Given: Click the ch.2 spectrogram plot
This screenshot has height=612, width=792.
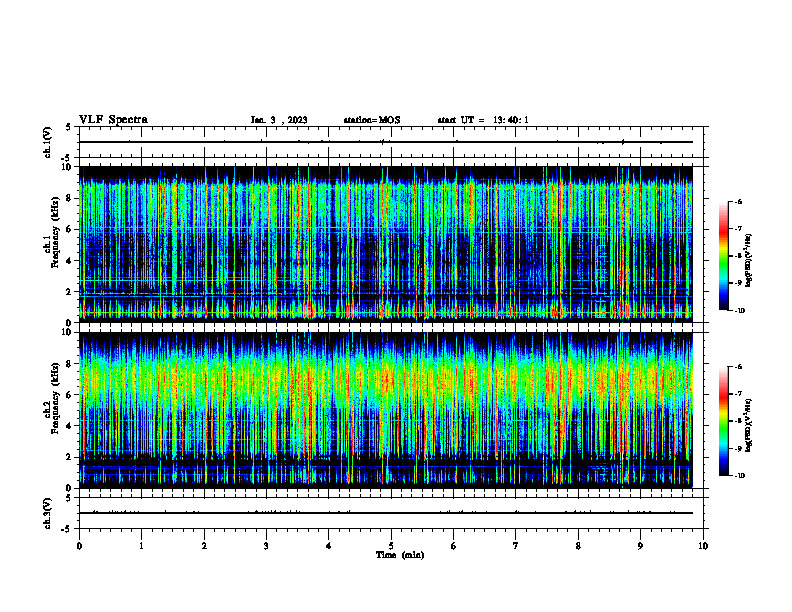Looking at the screenshot, I should tap(386, 410).
